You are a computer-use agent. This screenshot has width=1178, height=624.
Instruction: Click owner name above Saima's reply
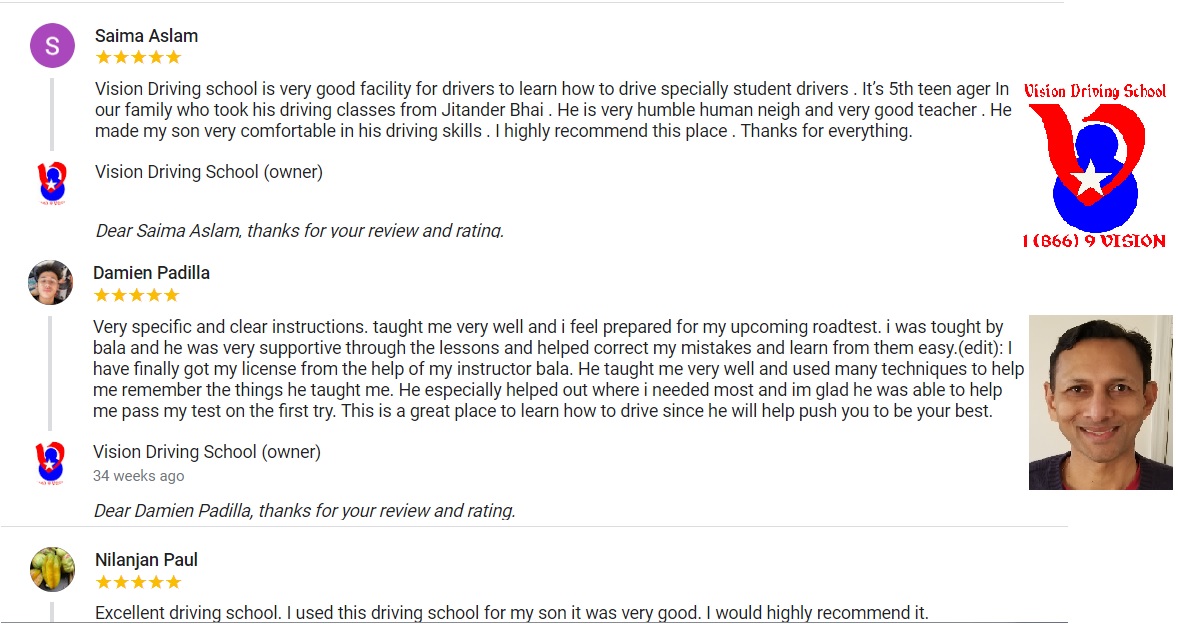[208, 172]
